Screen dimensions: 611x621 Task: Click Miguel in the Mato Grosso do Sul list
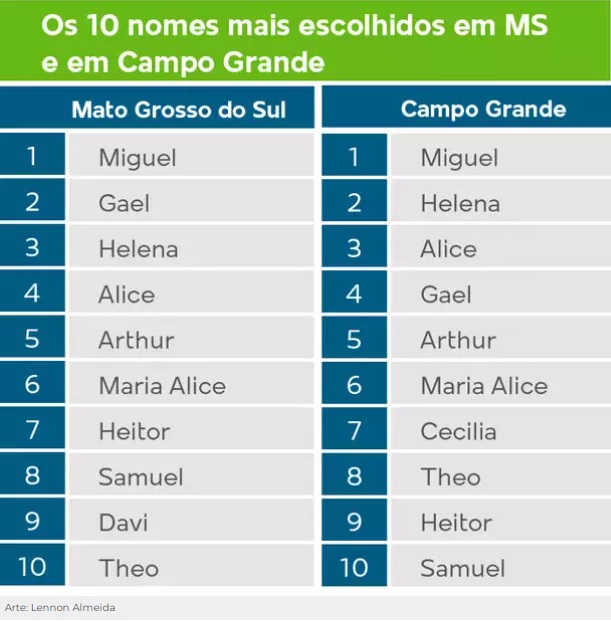click(137, 158)
